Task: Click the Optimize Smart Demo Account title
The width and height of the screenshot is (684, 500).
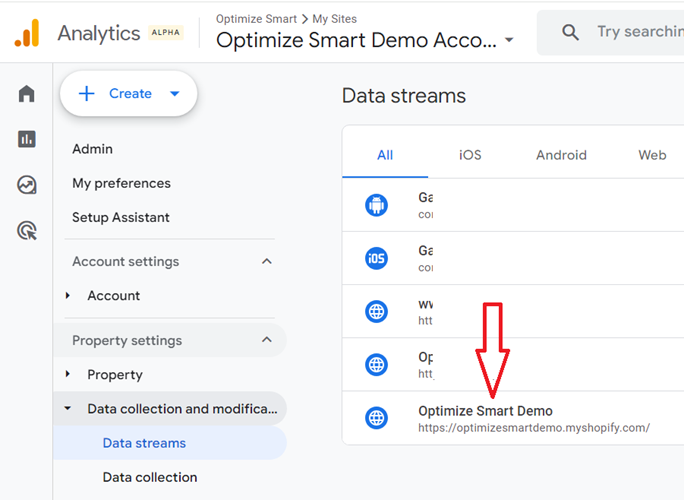Action: 356,40
